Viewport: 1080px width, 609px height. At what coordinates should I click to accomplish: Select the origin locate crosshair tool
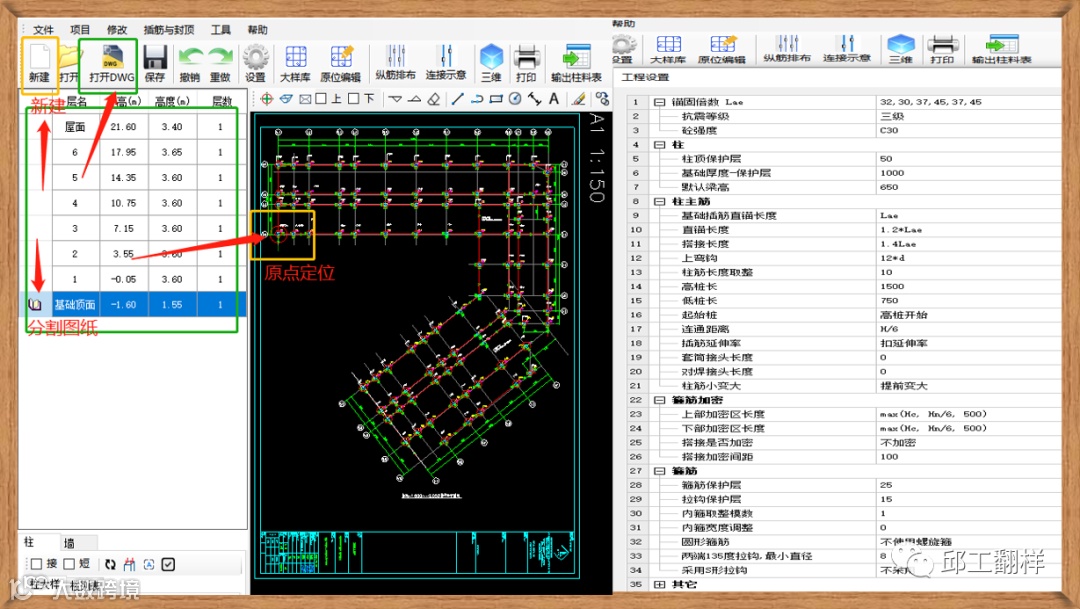[267, 99]
